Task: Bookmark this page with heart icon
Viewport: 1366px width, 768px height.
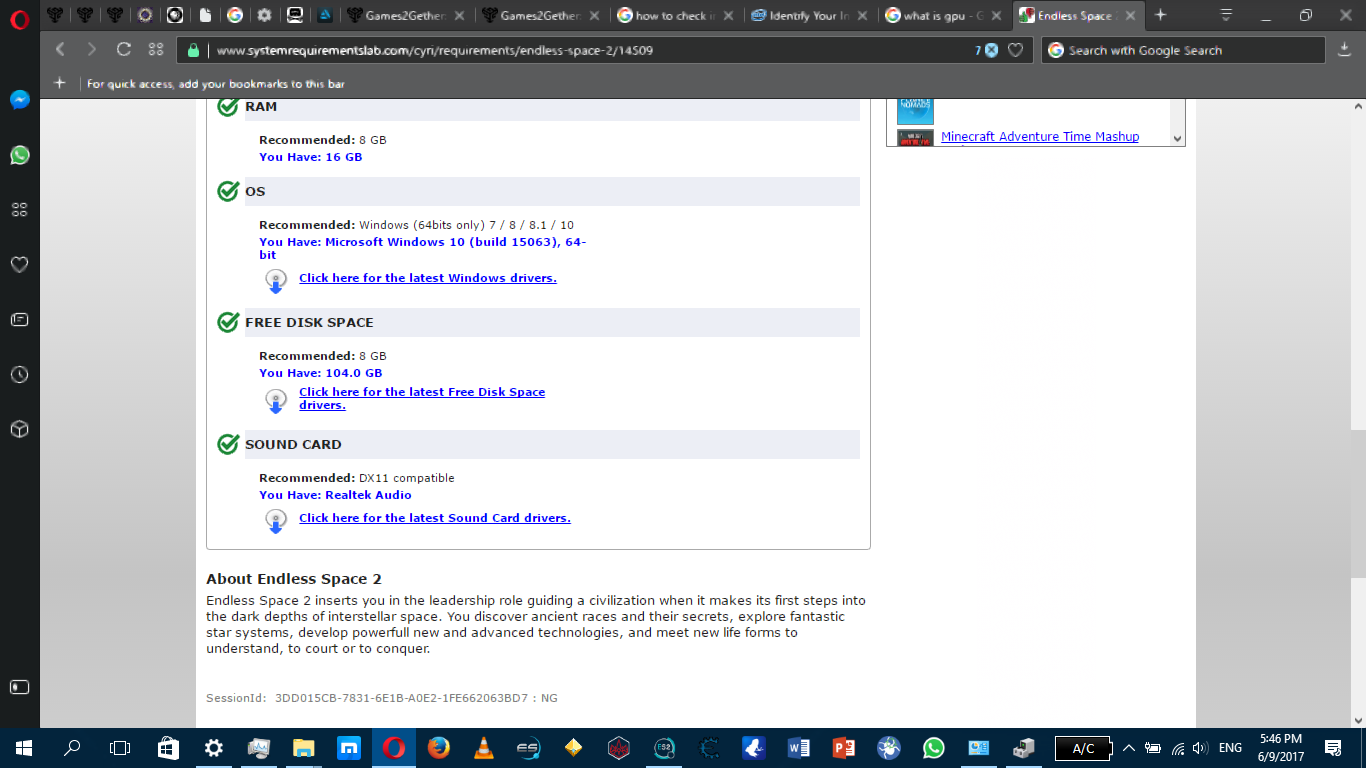Action: pyautogui.click(x=1016, y=50)
